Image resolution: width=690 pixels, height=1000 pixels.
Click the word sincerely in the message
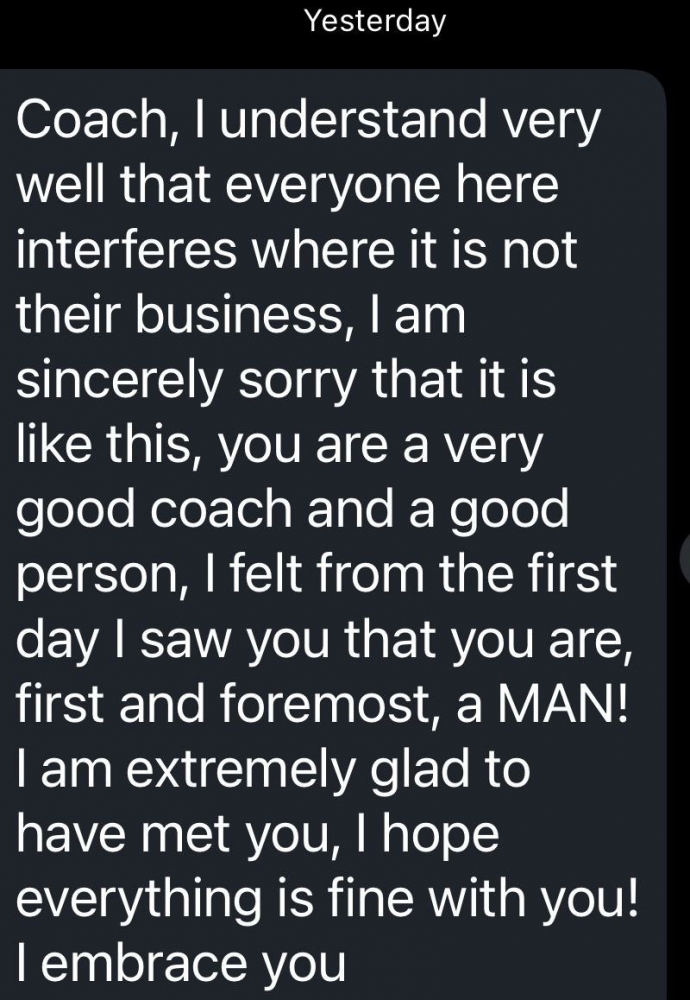coord(119,381)
